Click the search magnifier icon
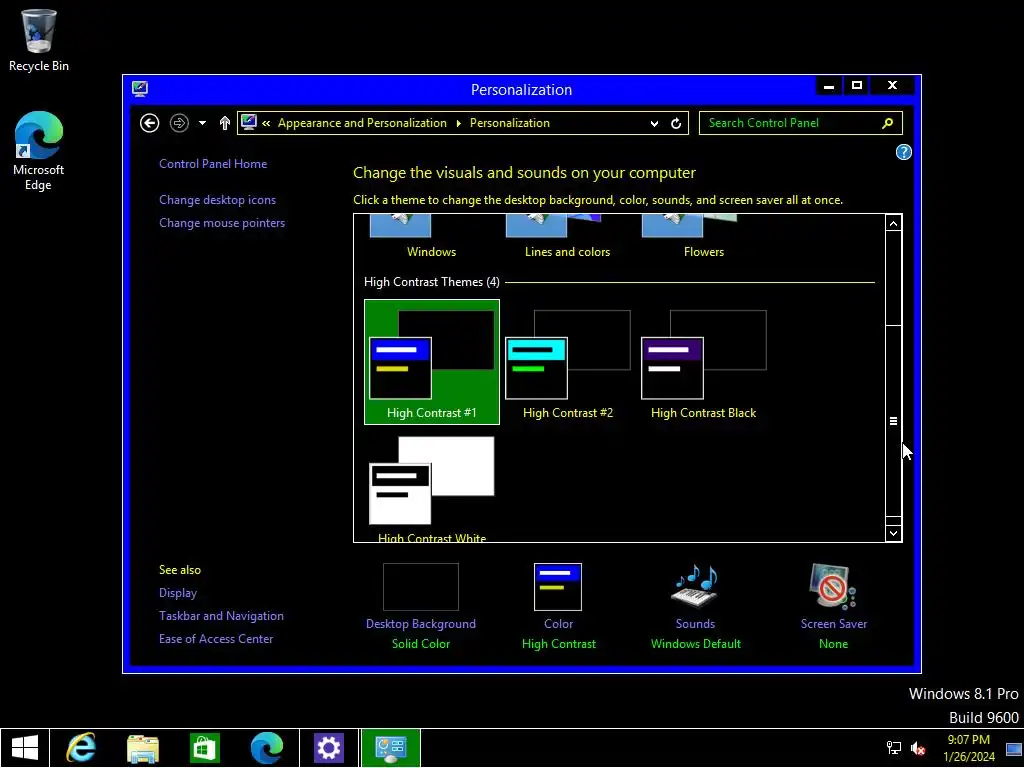 pos(888,123)
